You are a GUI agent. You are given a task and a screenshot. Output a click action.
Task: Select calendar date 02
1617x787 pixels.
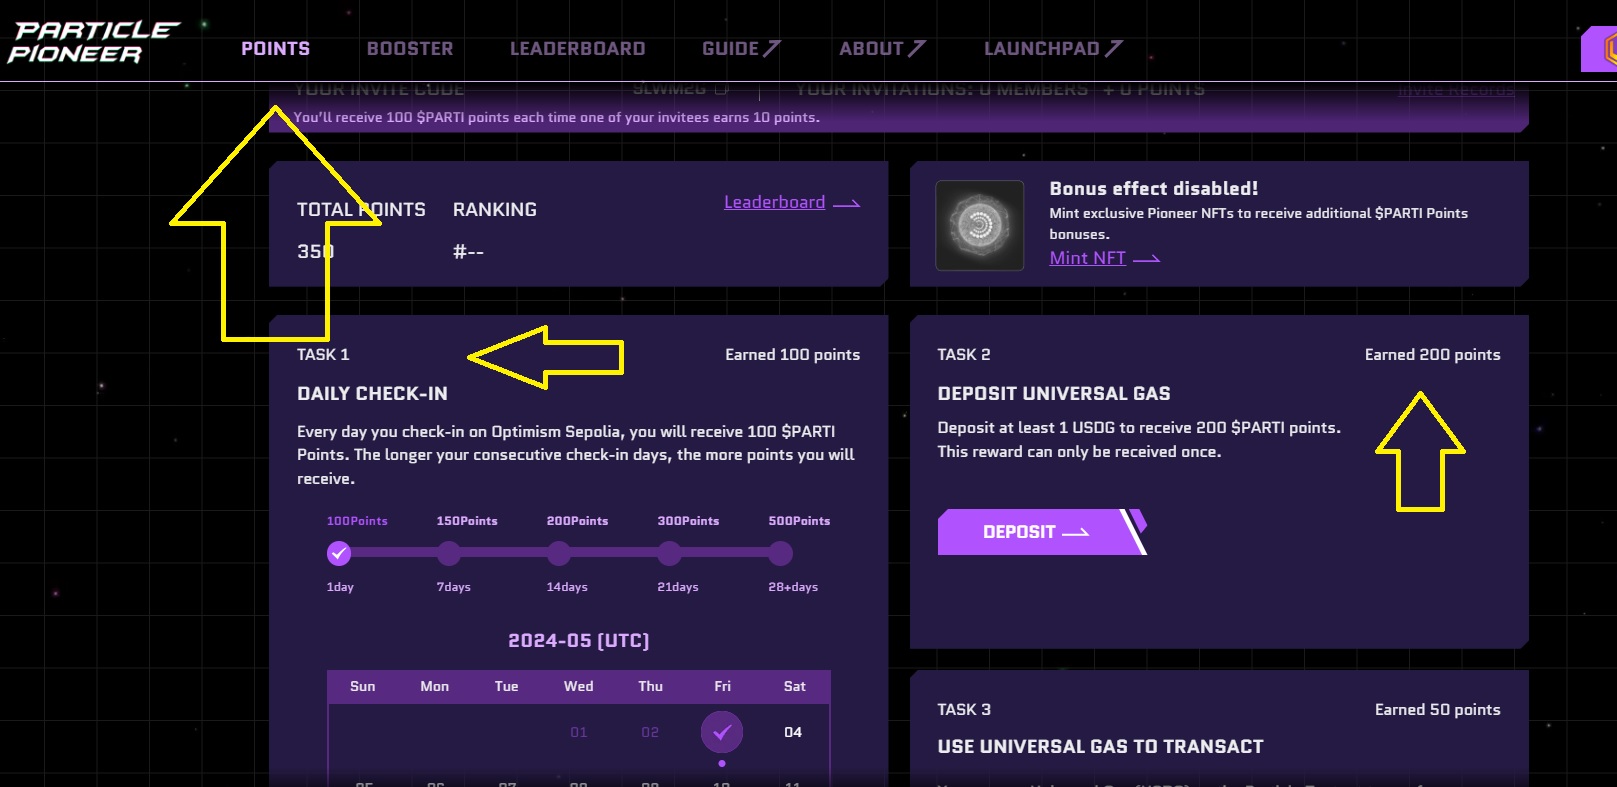[650, 732]
